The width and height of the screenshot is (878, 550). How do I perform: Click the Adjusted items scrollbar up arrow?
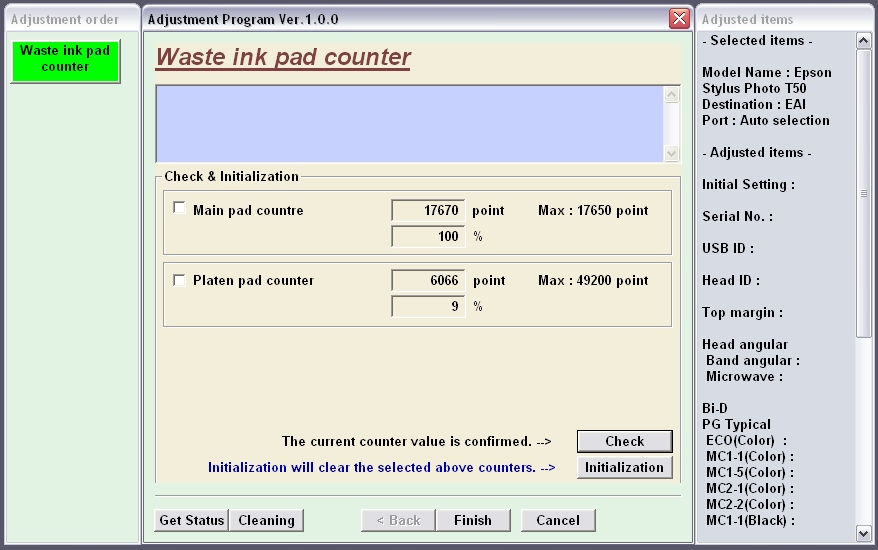coord(863,40)
